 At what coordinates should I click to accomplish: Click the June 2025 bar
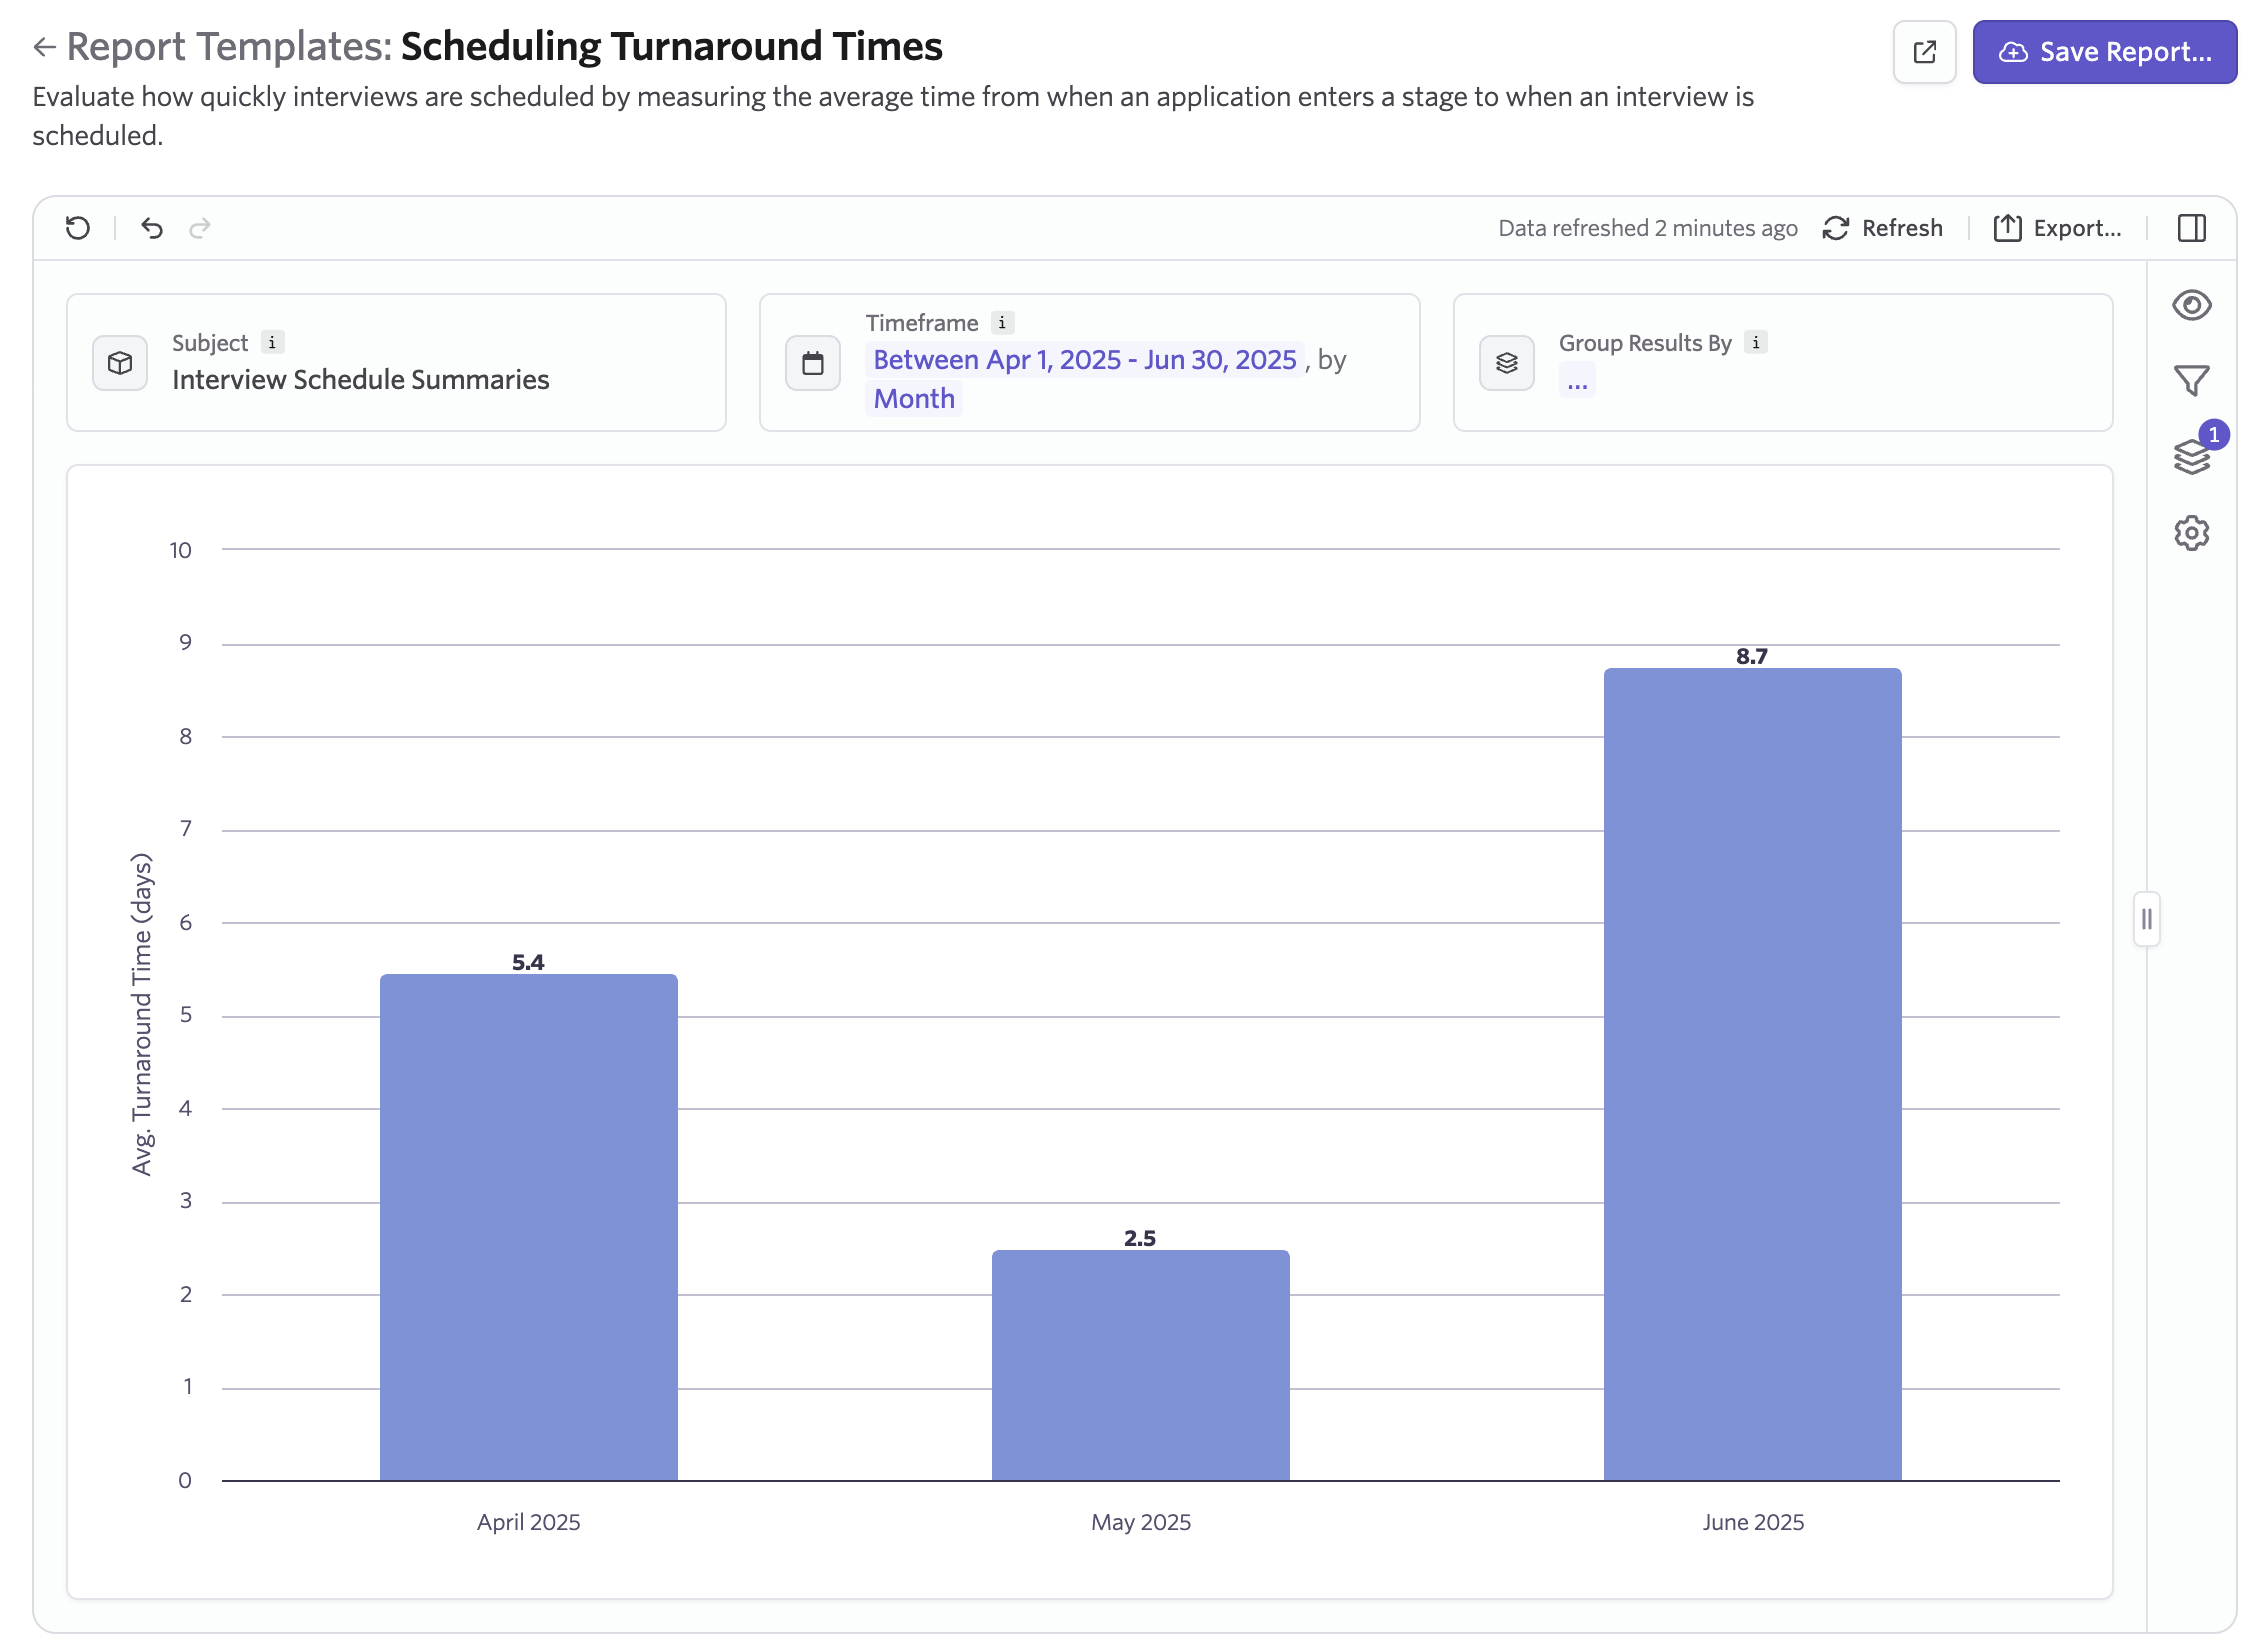tap(1752, 1074)
